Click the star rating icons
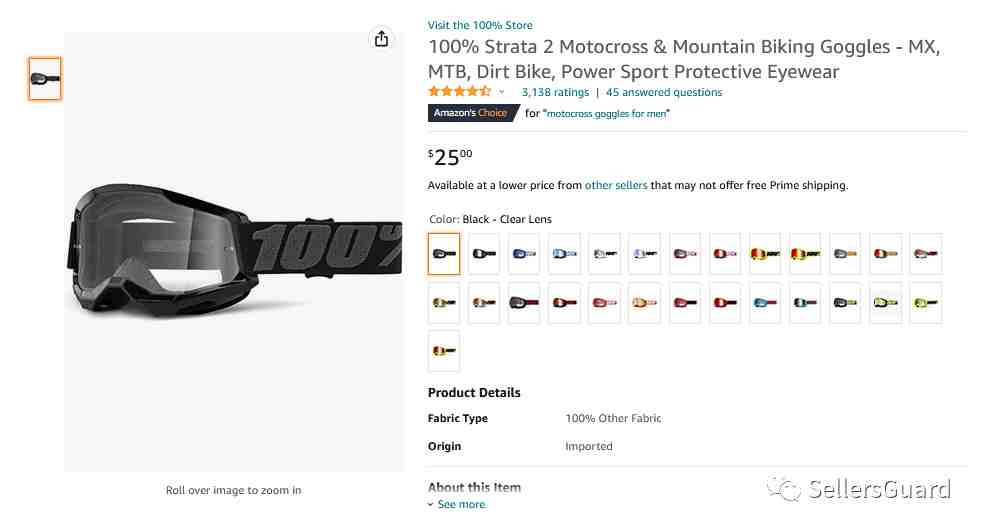The image size is (983, 529). 460,92
